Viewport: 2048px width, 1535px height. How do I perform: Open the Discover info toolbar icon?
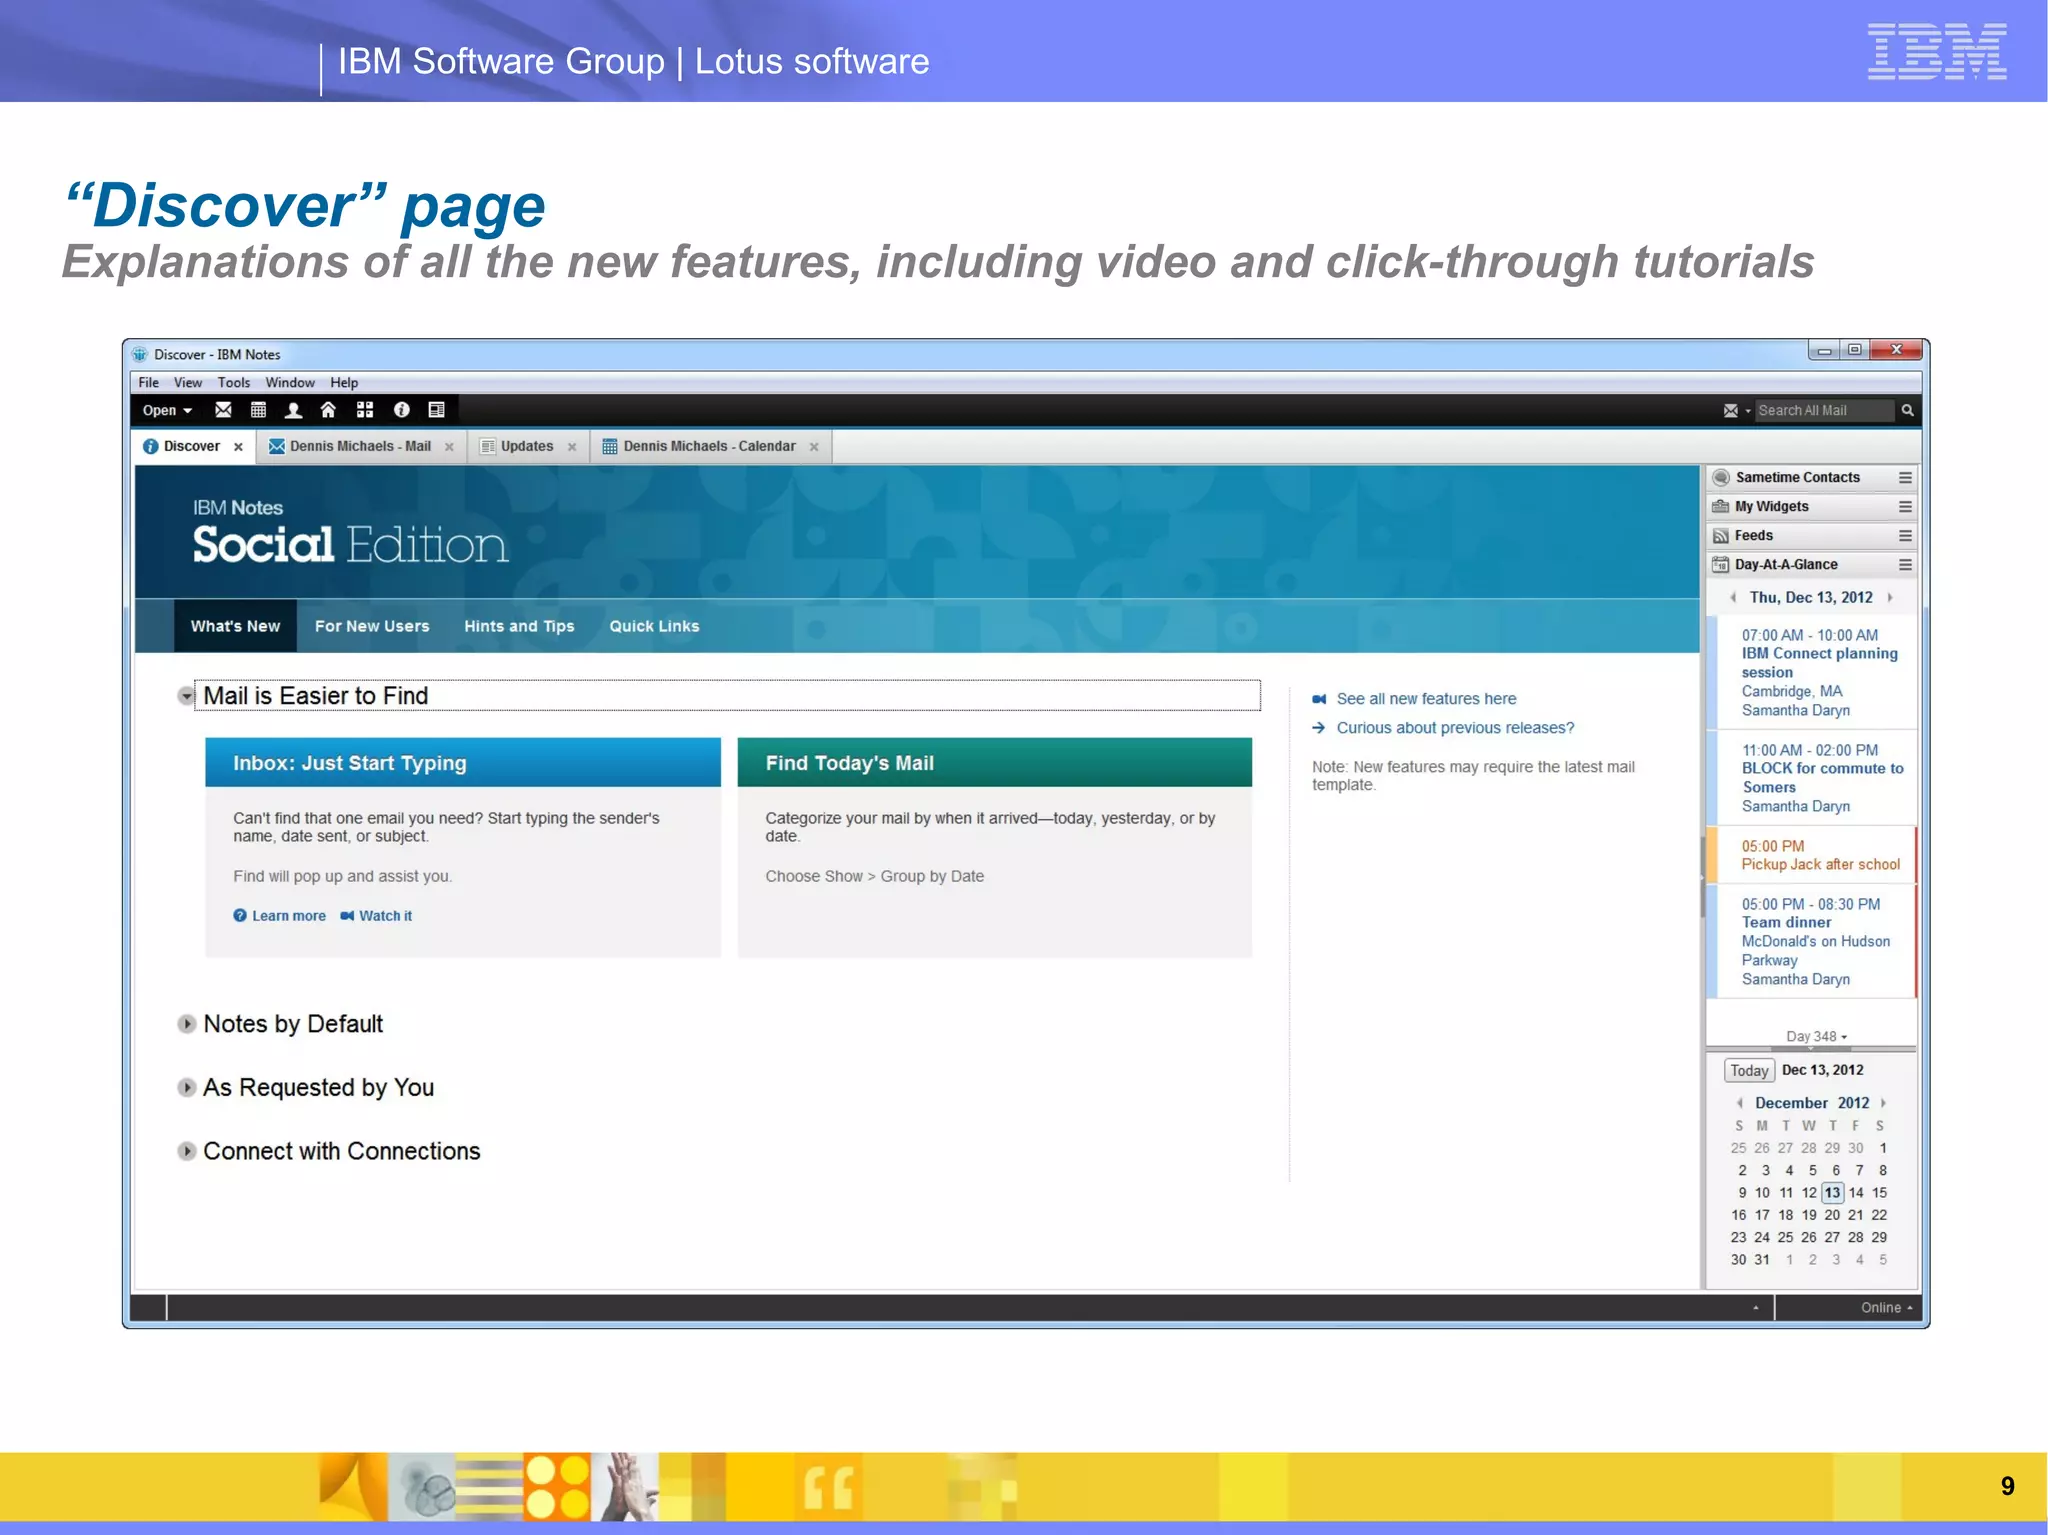coord(401,410)
